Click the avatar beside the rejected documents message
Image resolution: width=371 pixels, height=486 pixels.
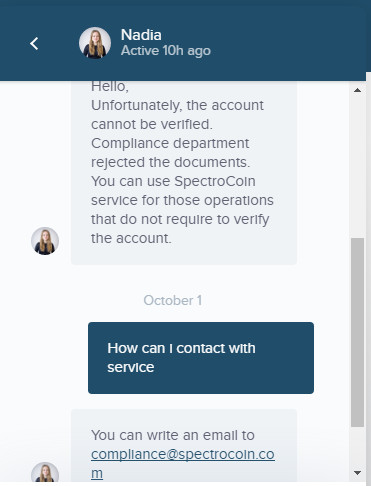pos(45,241)
